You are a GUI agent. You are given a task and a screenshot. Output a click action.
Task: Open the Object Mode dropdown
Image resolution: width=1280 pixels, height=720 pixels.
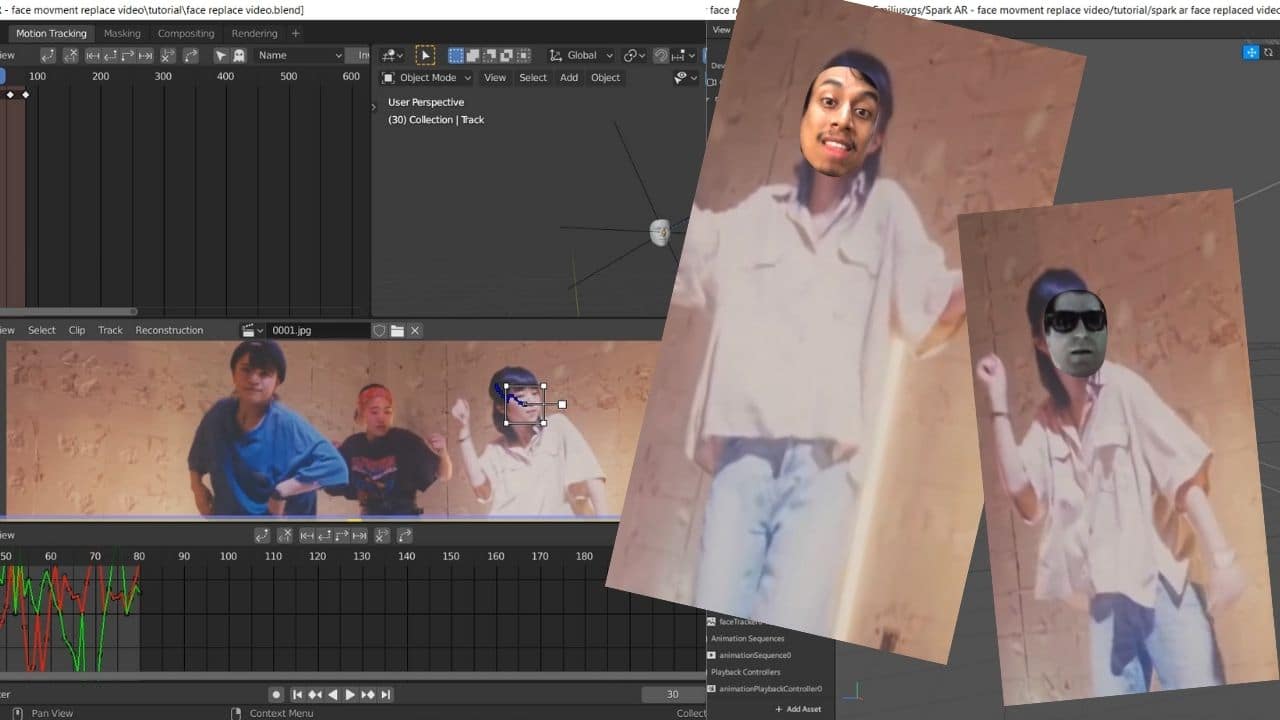tap(426, 78)
